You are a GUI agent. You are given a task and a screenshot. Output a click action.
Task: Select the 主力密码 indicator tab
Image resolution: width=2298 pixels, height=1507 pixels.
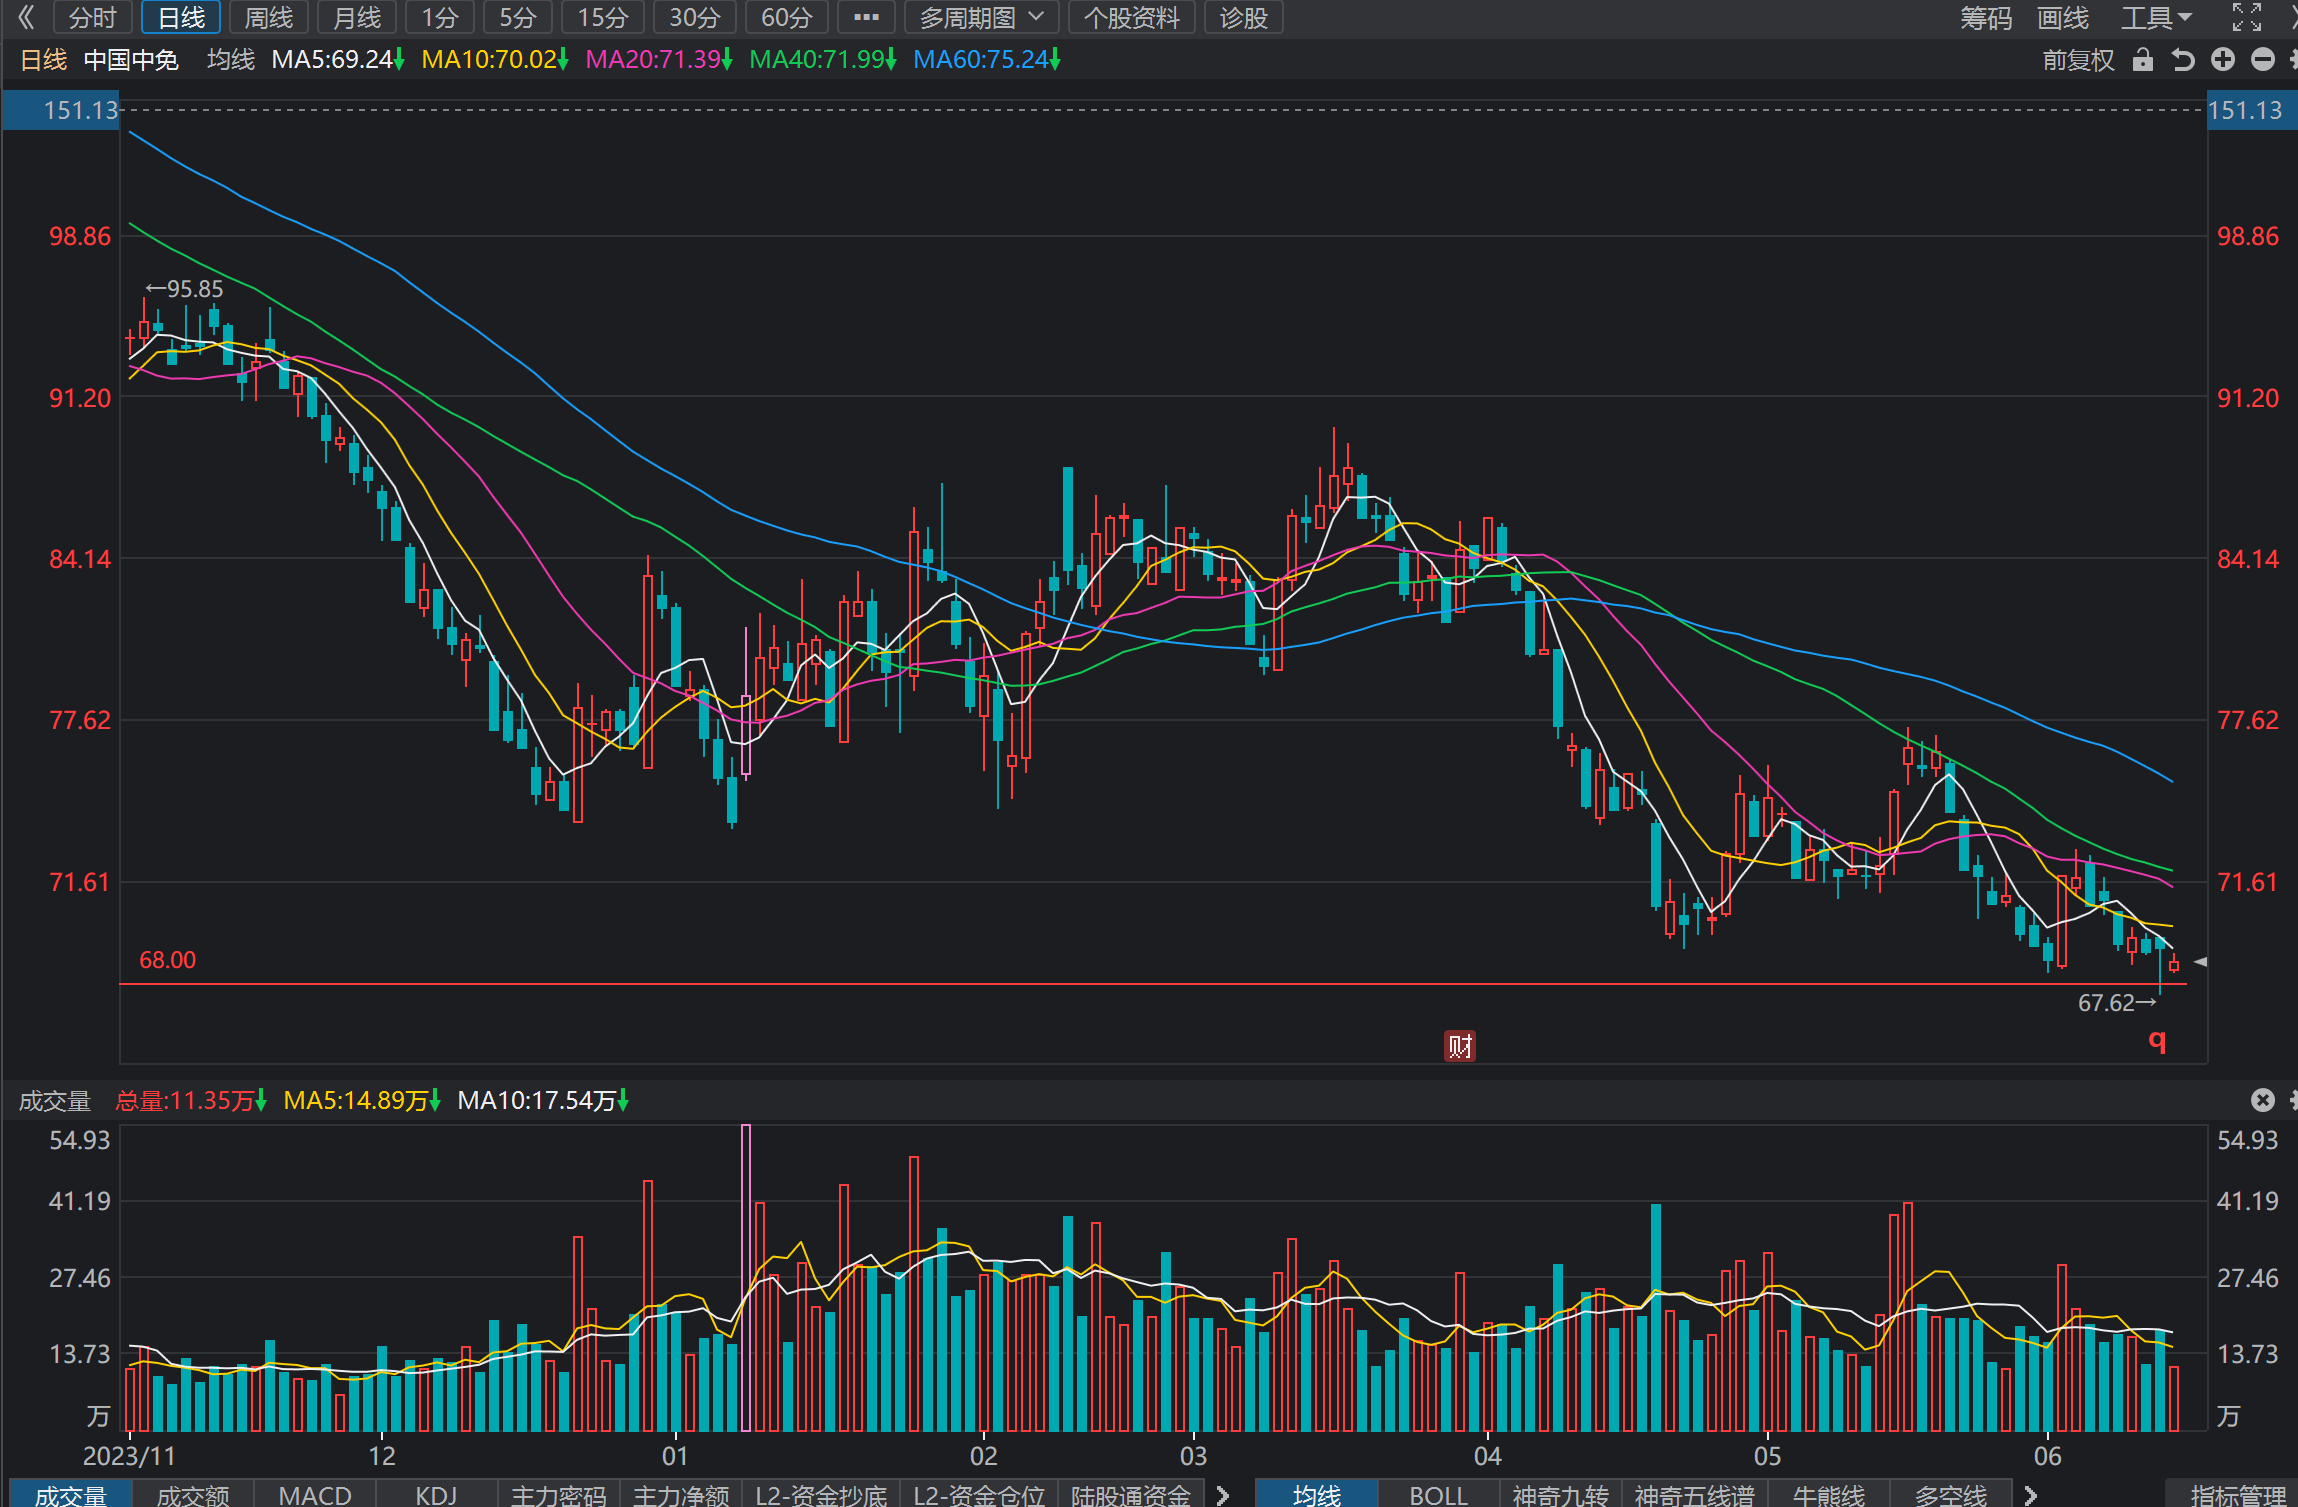[x=558, y=1494]
